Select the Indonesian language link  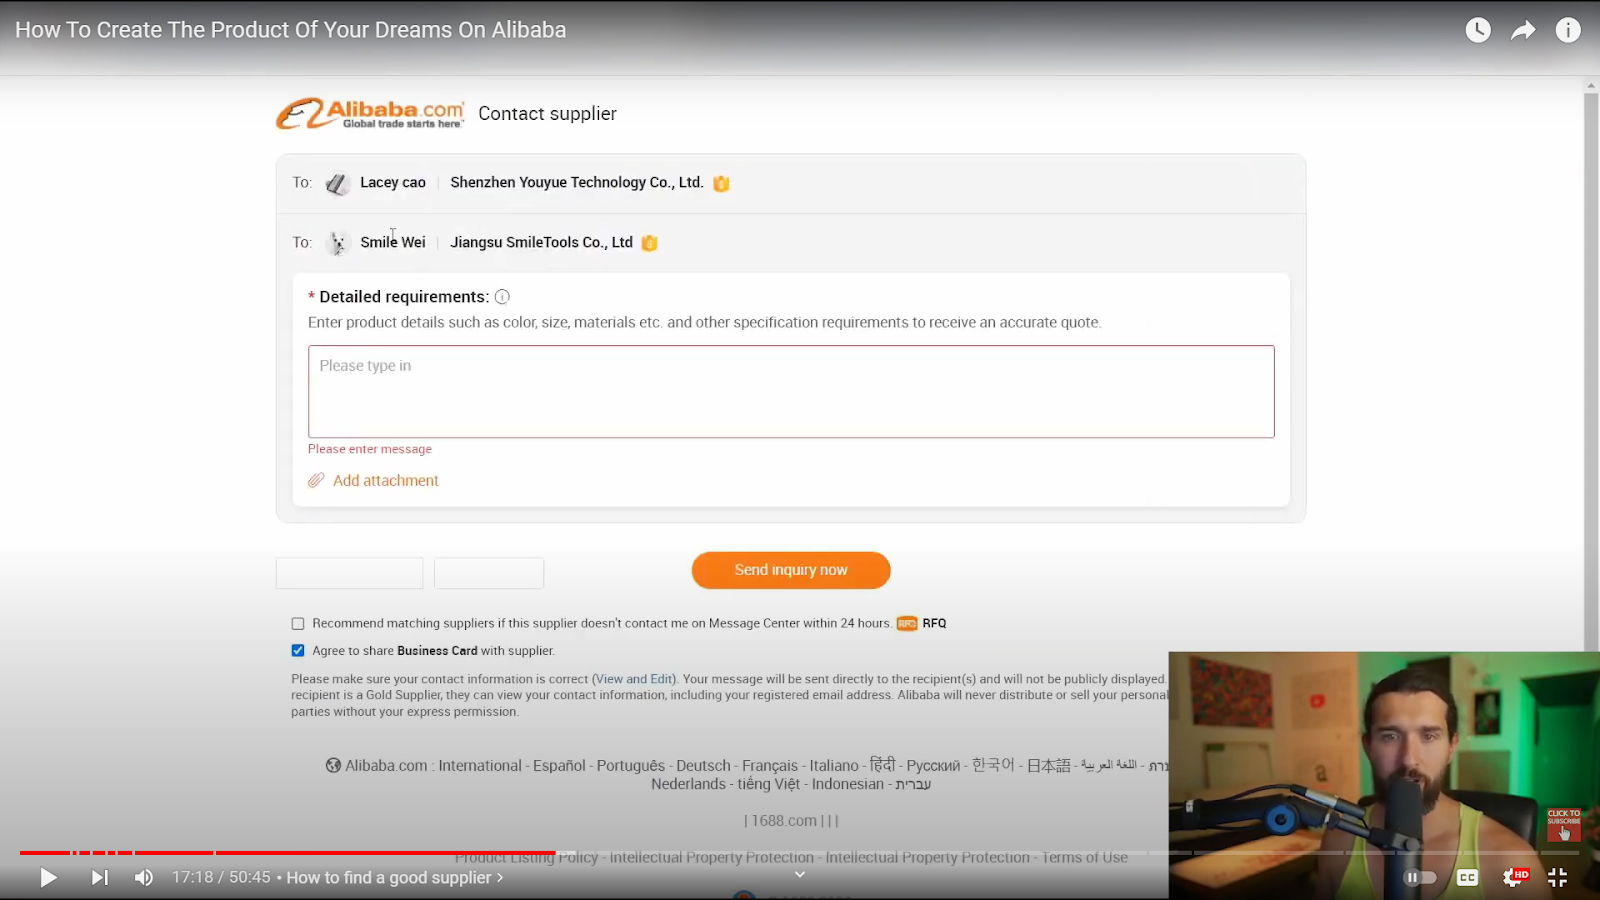point(848,784)
